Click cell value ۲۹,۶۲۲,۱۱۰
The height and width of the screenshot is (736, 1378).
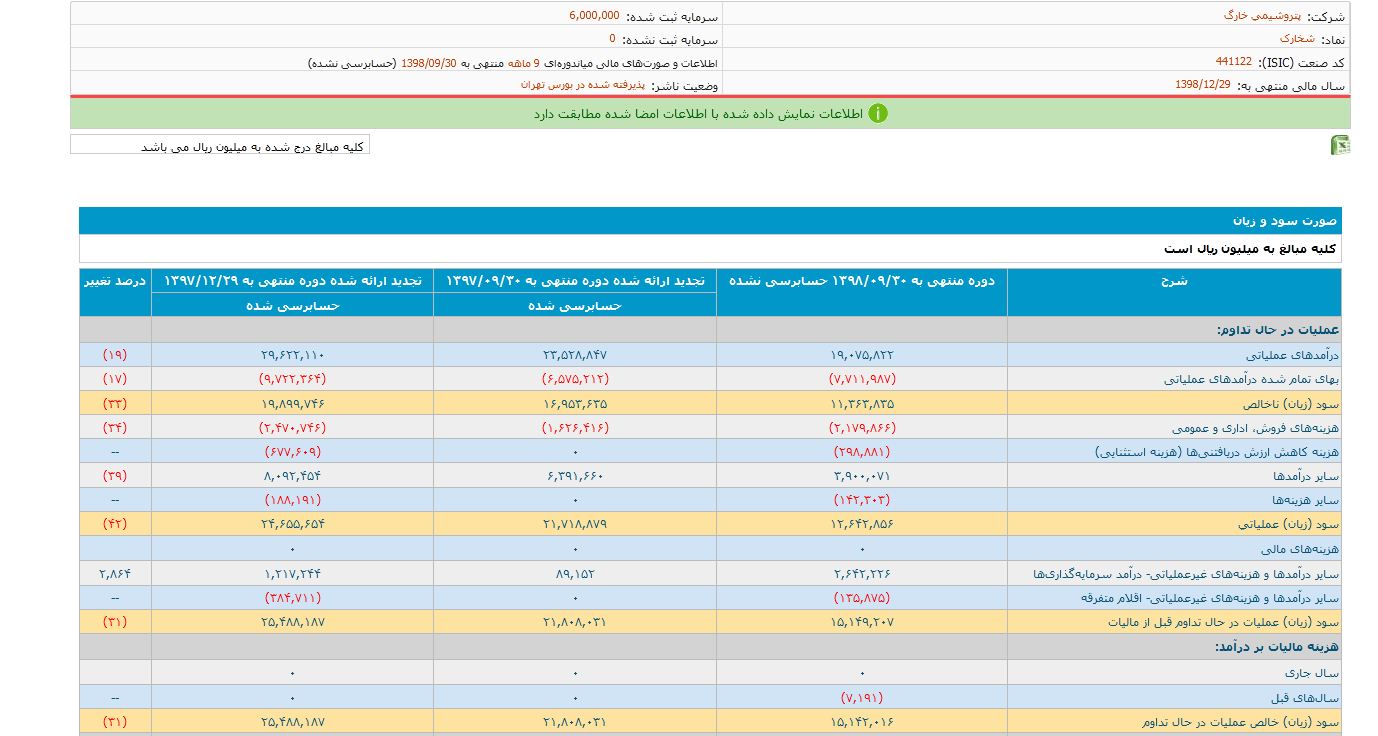click(x=293, y=355)
